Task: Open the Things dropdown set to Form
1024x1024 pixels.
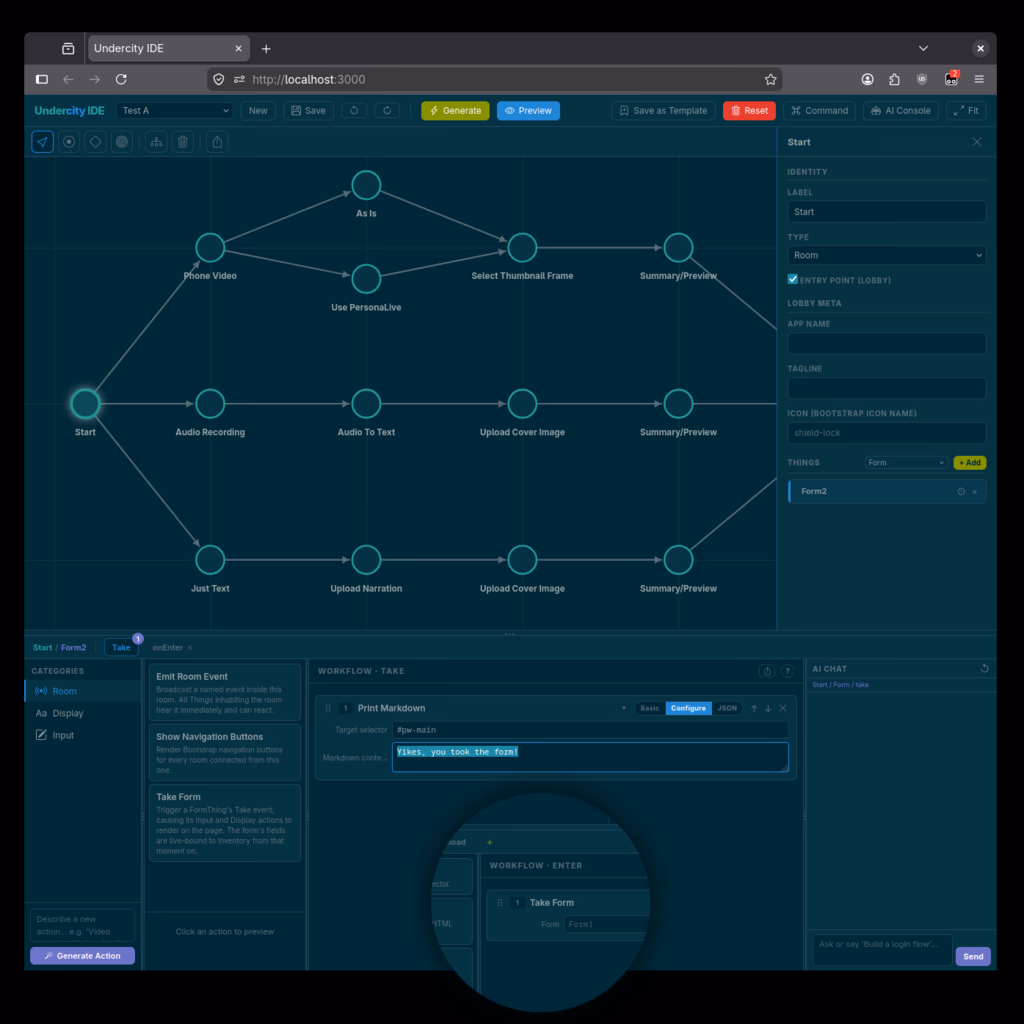Action: (906, 462)
